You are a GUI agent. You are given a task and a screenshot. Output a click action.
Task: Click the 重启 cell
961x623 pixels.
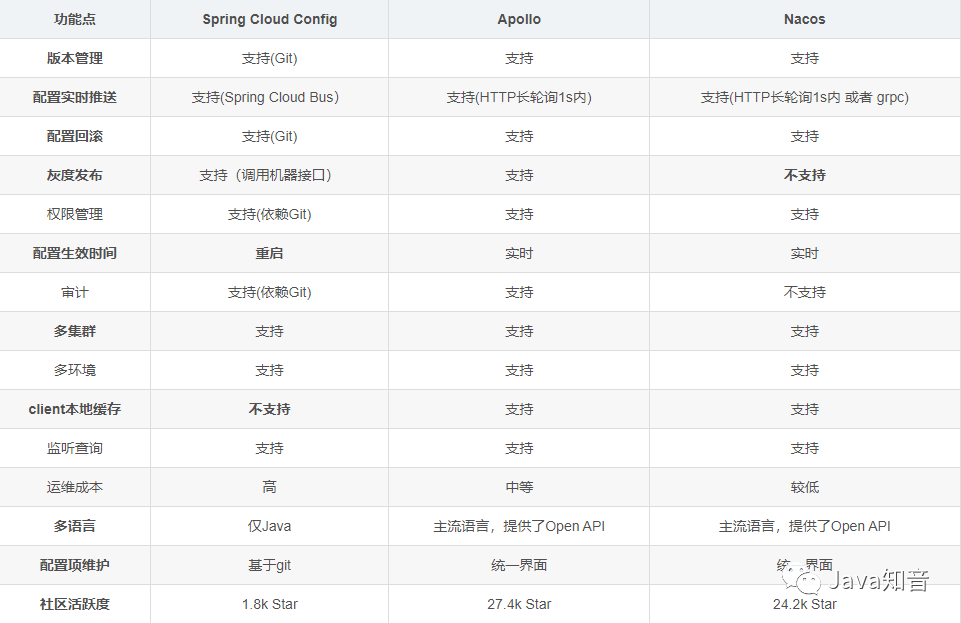click(270, 253)
